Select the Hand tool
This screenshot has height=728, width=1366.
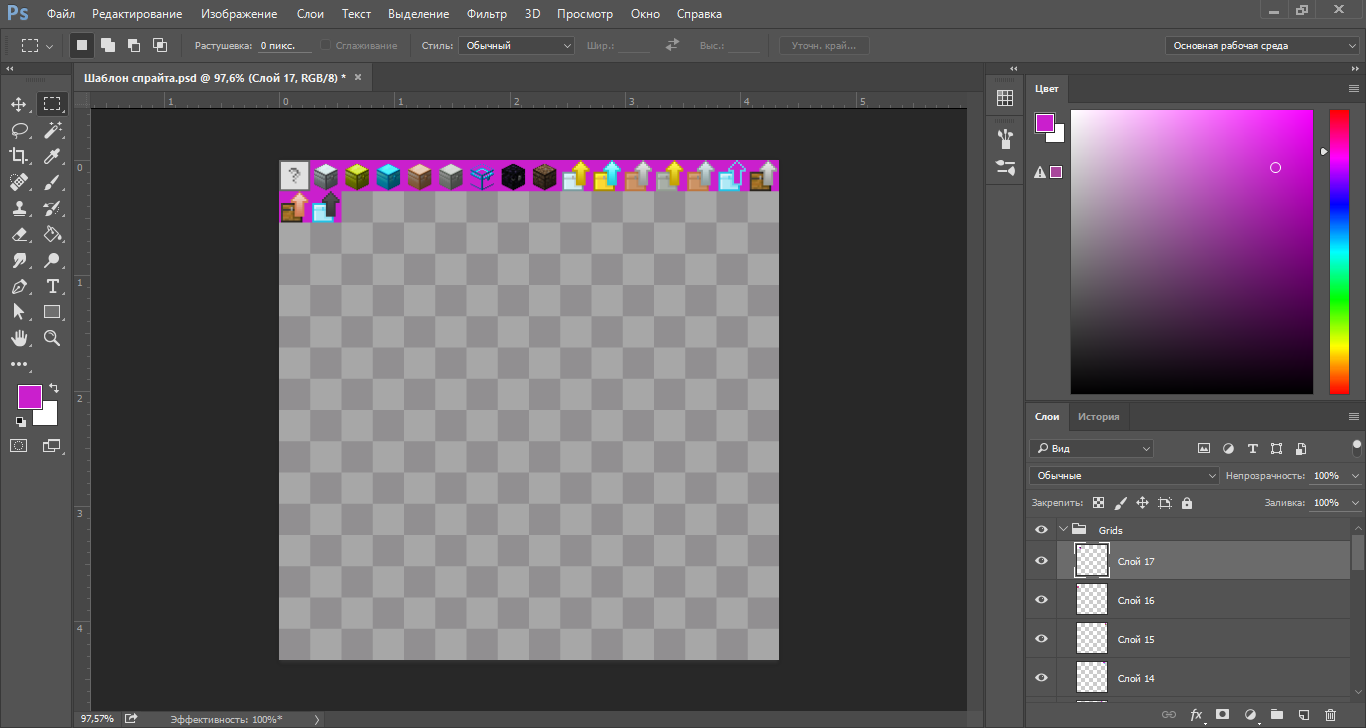19,339
